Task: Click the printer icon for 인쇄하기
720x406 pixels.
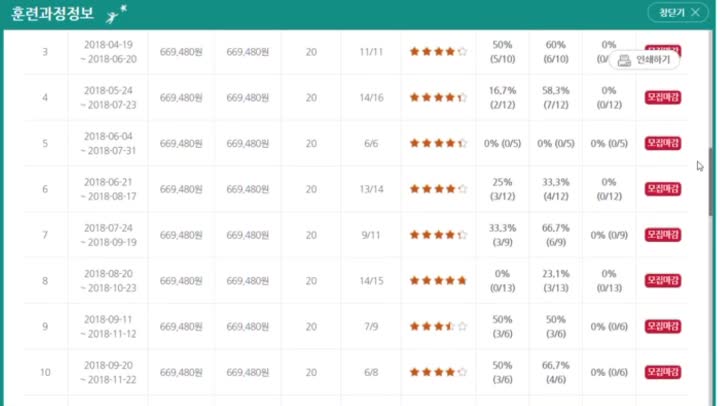Action: (x=624, y=60)
